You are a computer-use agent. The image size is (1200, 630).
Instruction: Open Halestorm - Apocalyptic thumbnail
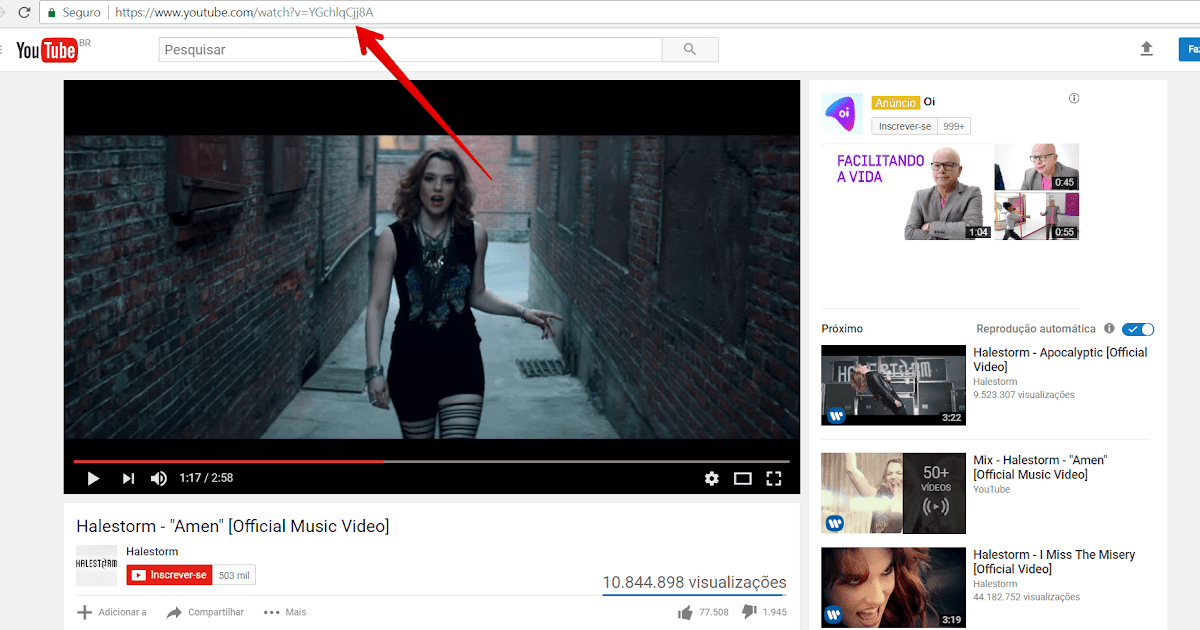point(893,385)
